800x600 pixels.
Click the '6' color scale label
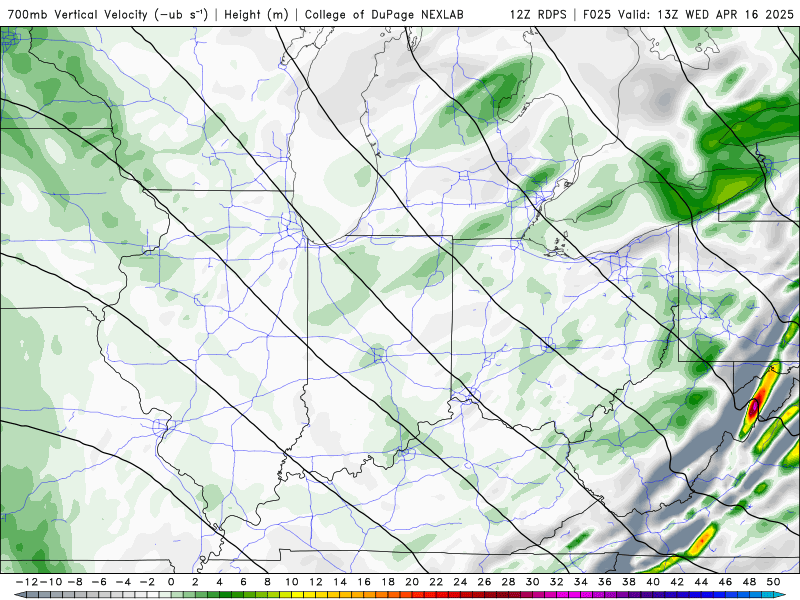point(243,582)
